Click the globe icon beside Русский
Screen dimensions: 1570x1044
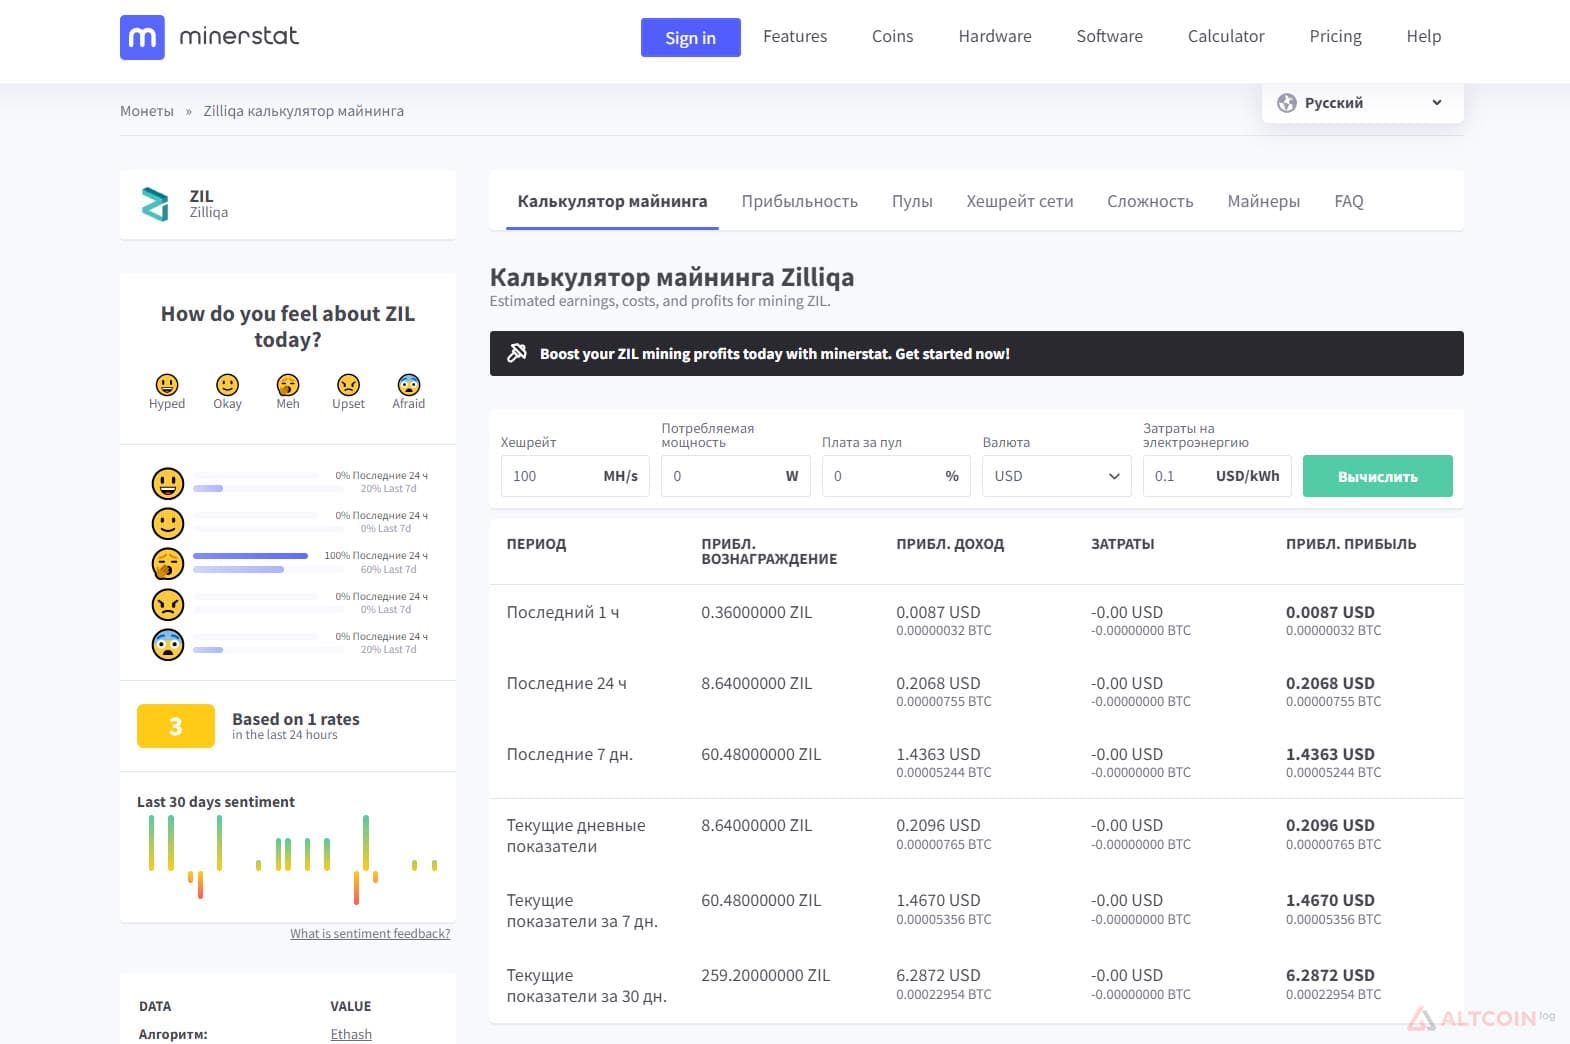(x=1287, y=103)
